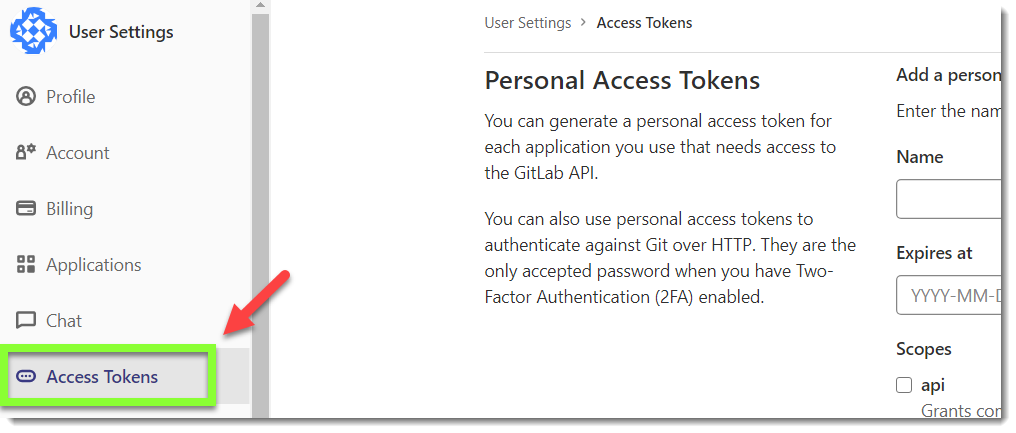
Task: Click the Account gear-person icon
Action: click(x=26, y=153)
